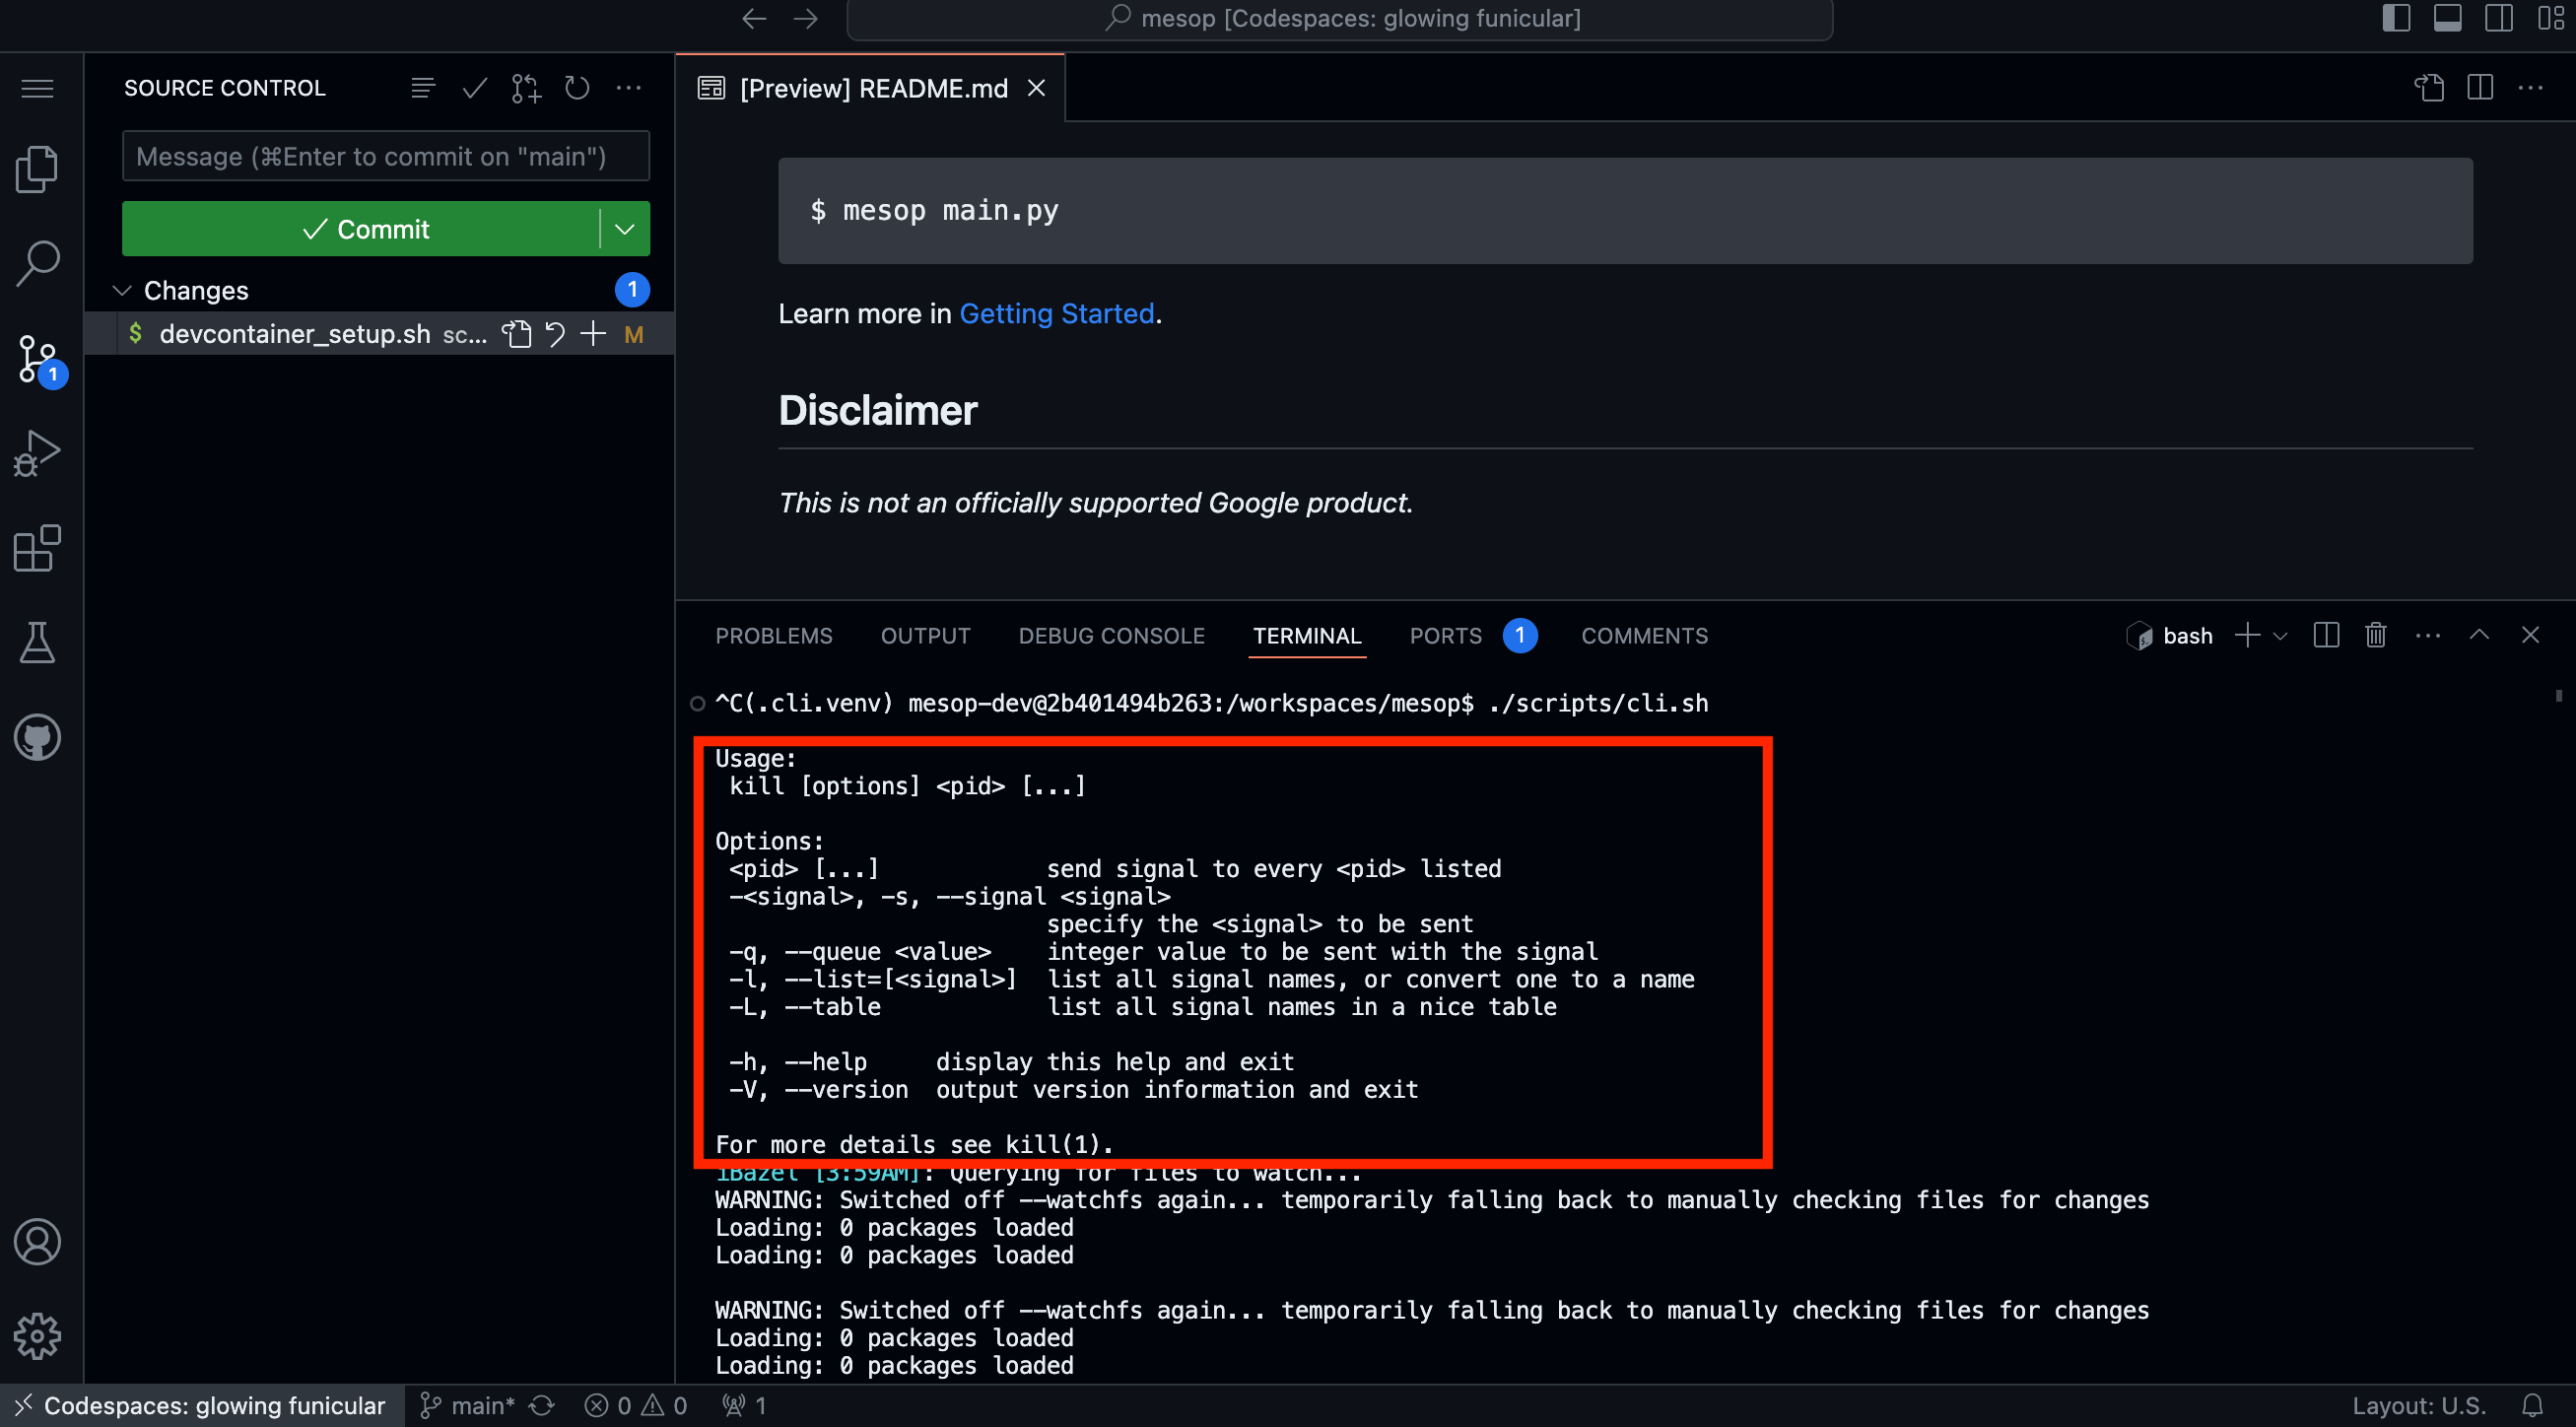The image size is (2576, 1427).
Task: Click the Getting Started link
Action: tap(1056, 312)
